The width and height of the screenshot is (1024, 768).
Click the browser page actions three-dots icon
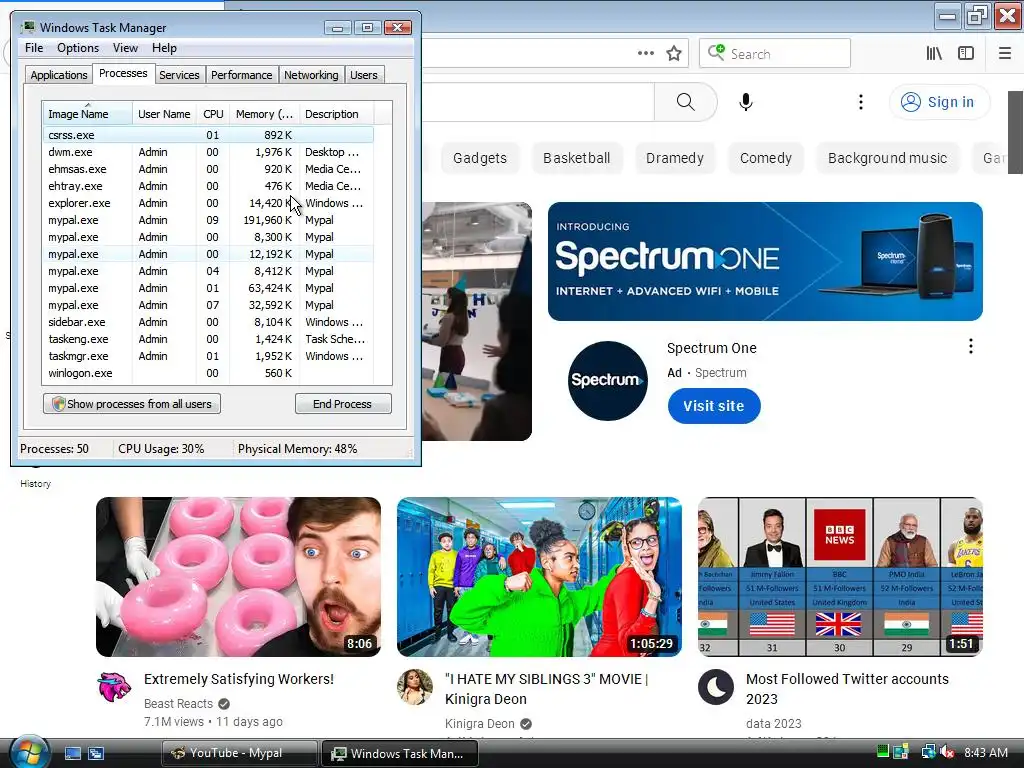pyautogui.click(x=646, y=54)
